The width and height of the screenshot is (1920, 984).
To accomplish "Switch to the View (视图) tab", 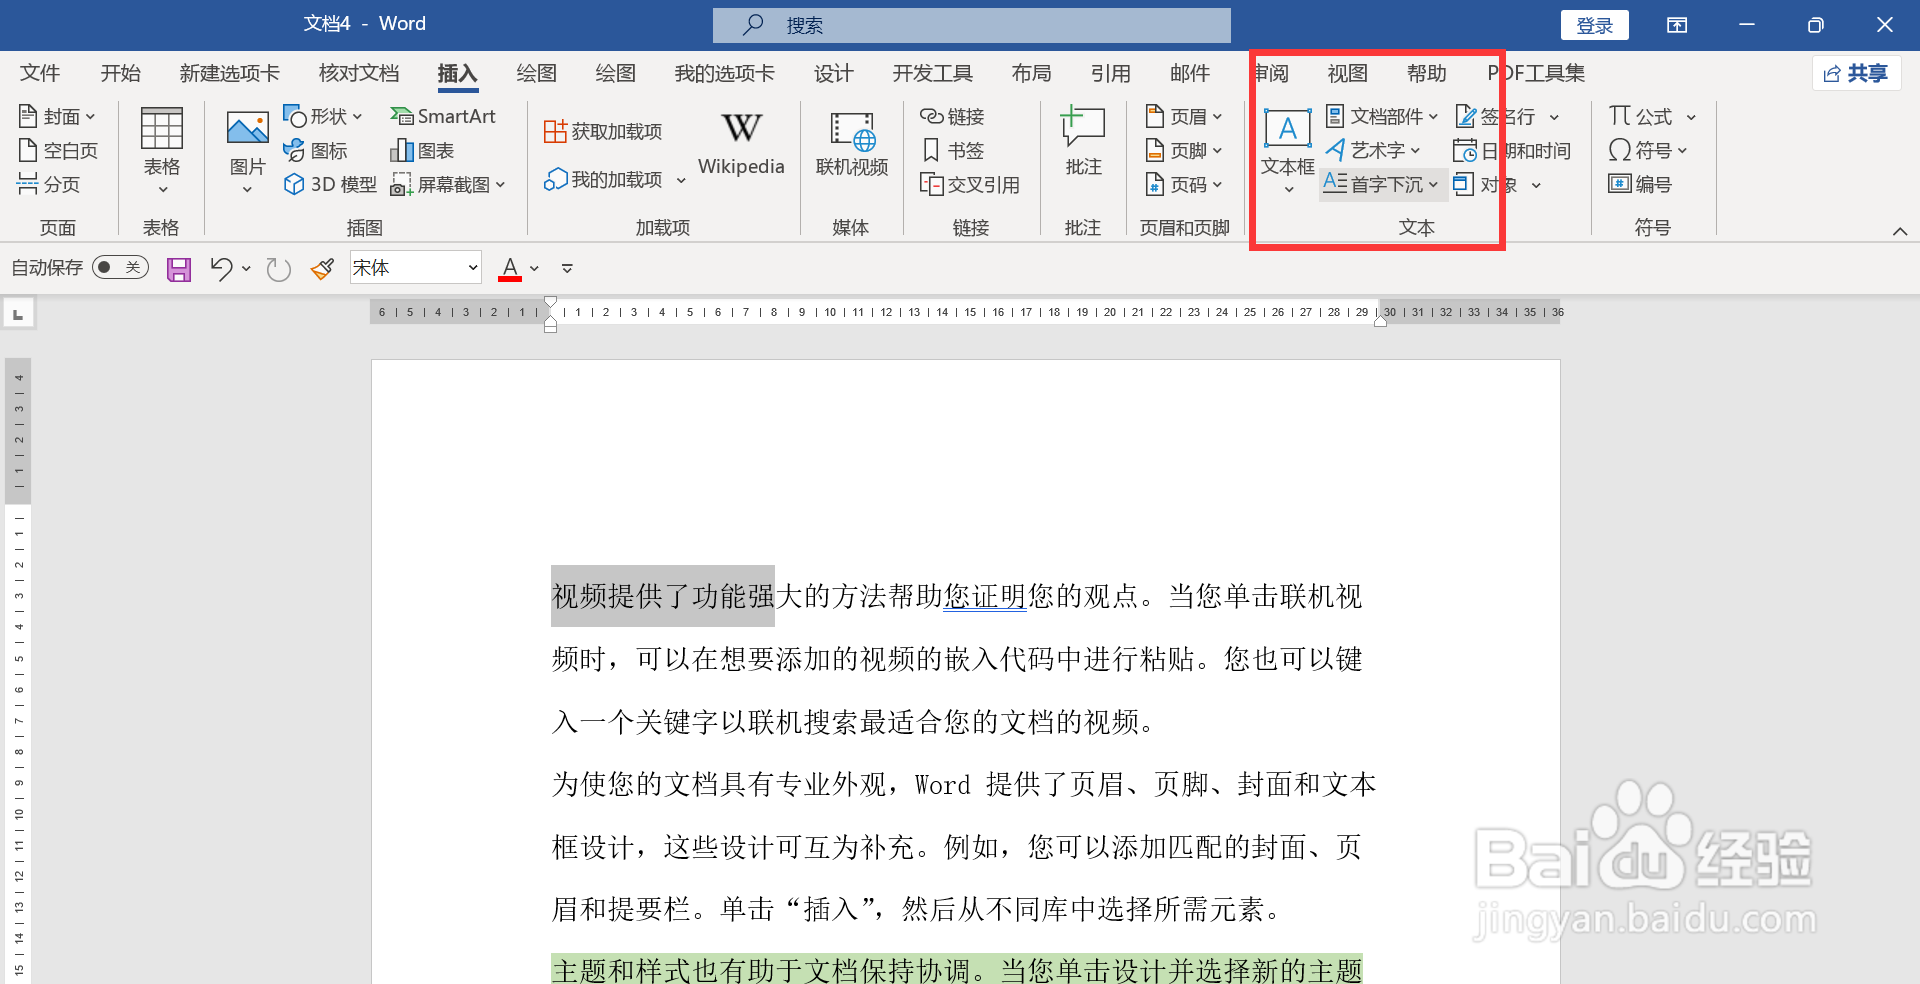I will 1347,73.
